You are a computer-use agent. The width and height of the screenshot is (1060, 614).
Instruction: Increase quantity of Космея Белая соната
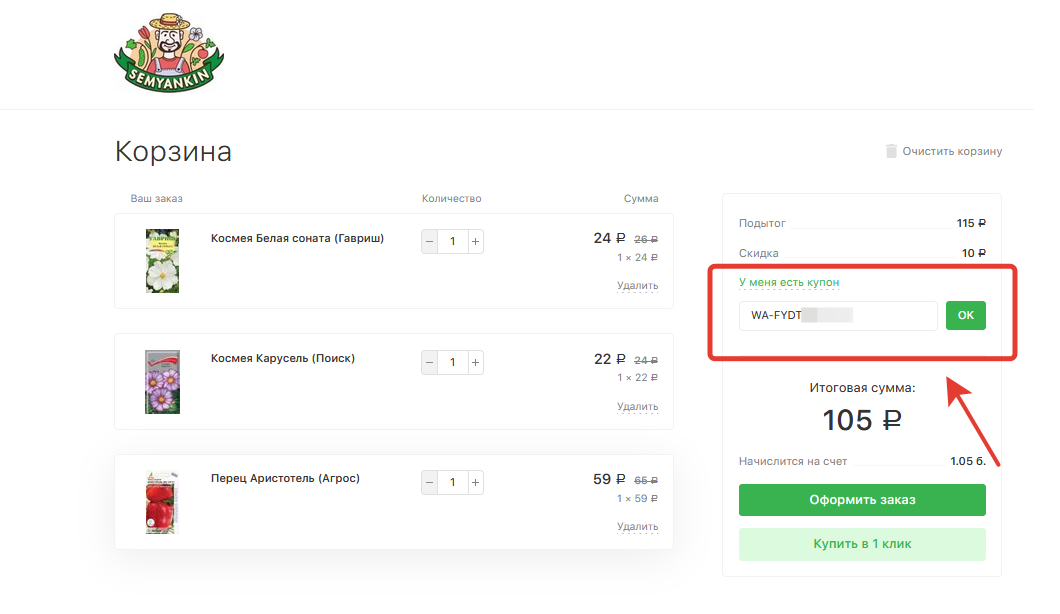475,241
